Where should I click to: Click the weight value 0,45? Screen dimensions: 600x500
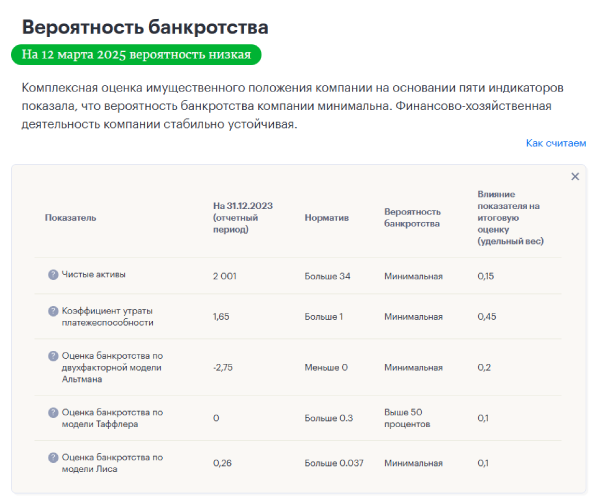click(x=487, y=317)
